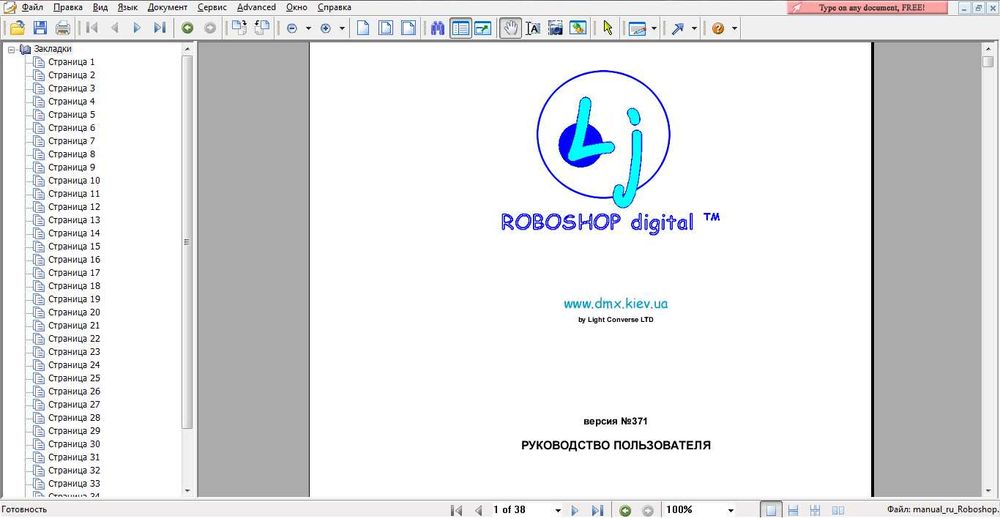Viewport: 1000px width, 518px height.
Task: Open bookmark Страница 12
Action: [x=74, y=207]
